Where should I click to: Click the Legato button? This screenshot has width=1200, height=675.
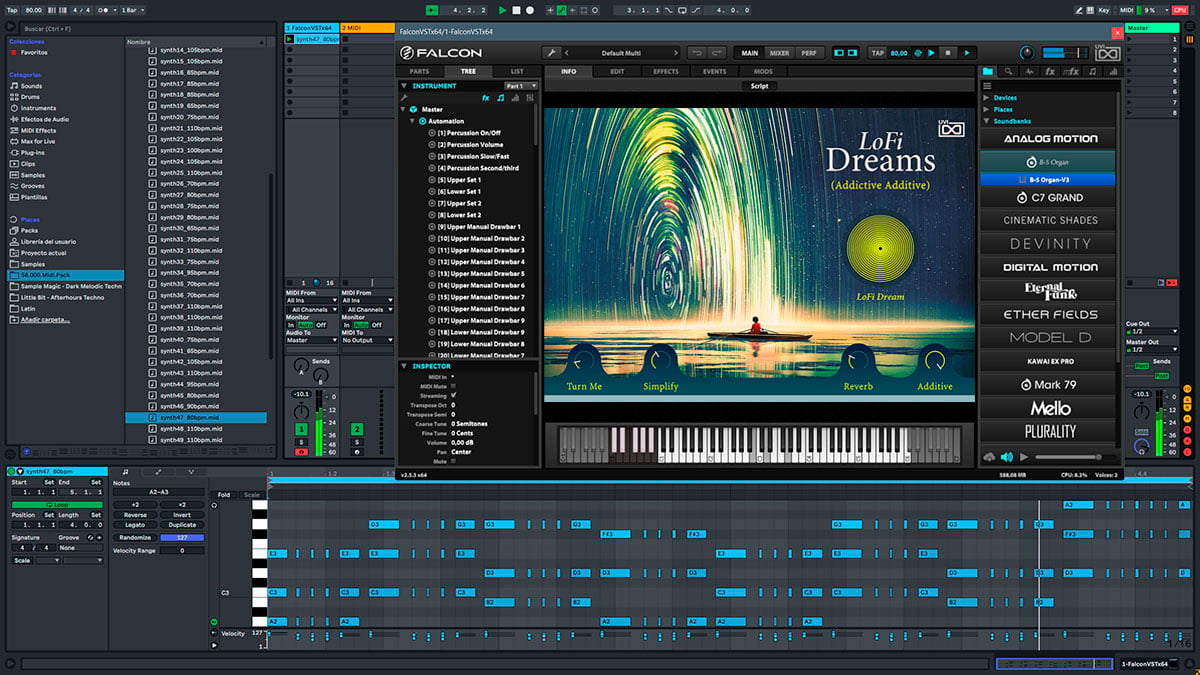(135, 525)
